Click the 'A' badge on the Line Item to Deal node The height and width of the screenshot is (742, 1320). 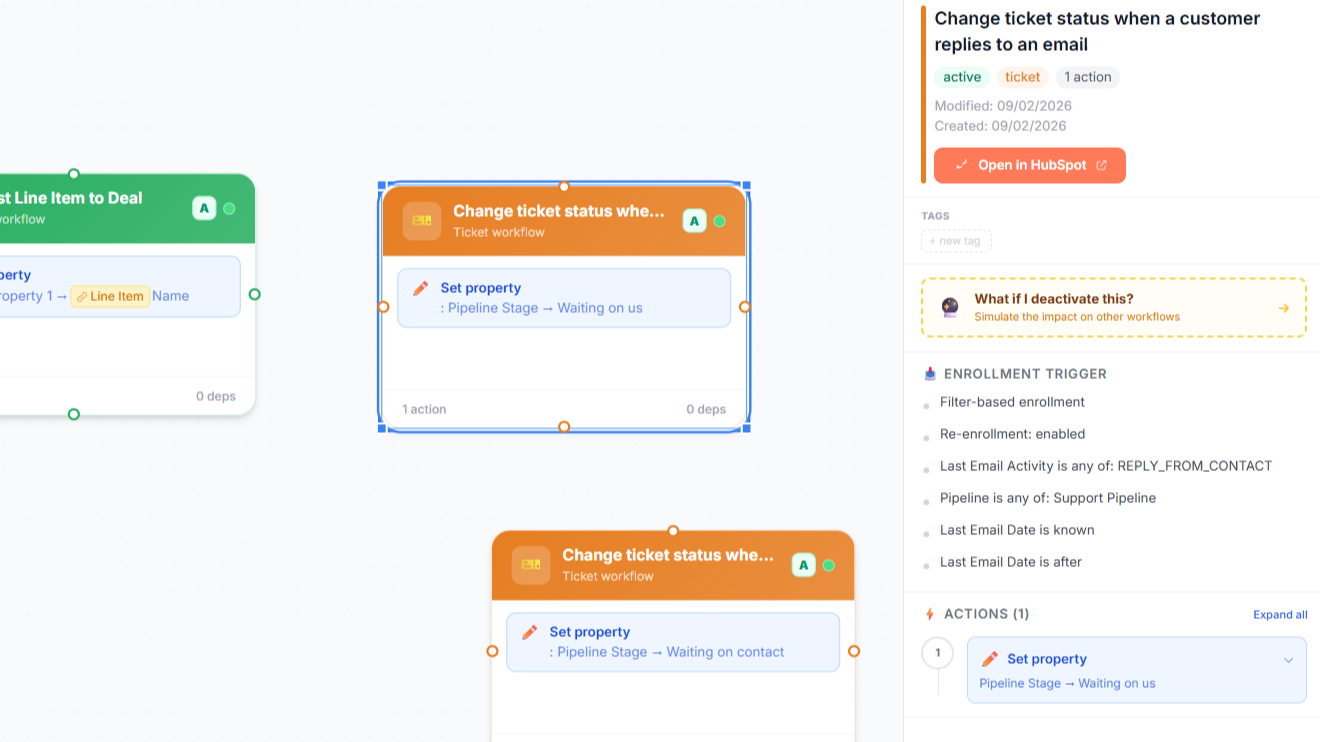pyautogui.click(x=204, y=208)
